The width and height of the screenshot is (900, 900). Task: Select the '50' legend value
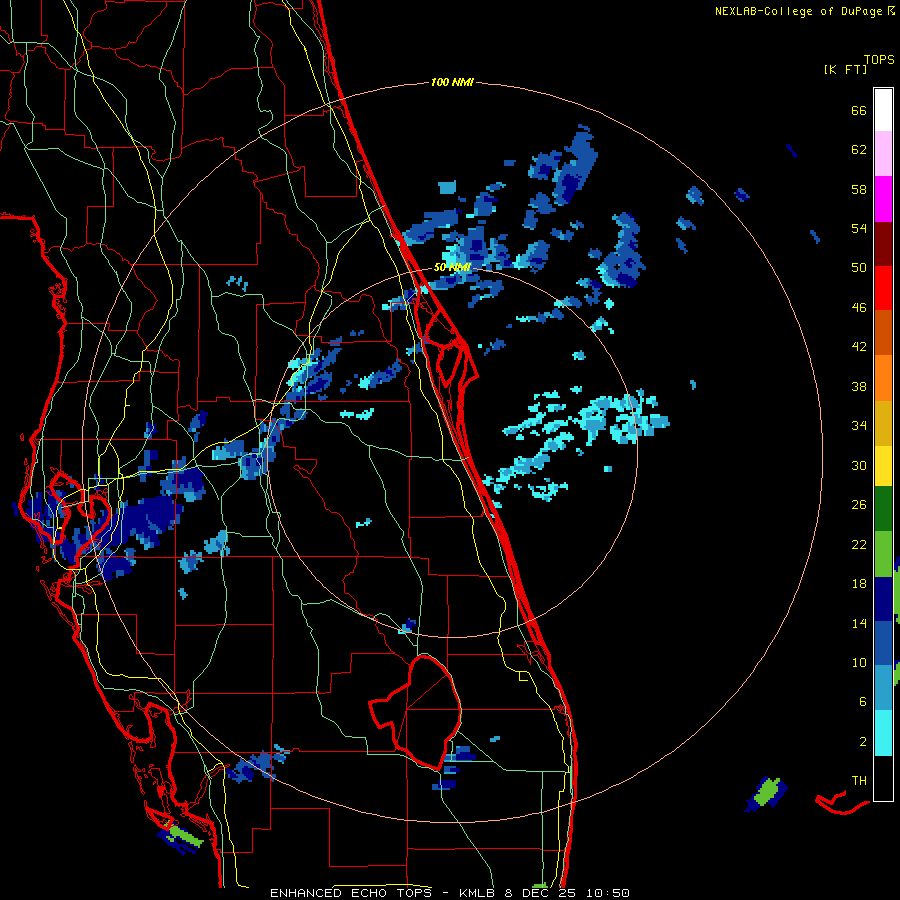pyautogui.click(x=859, y=268)
